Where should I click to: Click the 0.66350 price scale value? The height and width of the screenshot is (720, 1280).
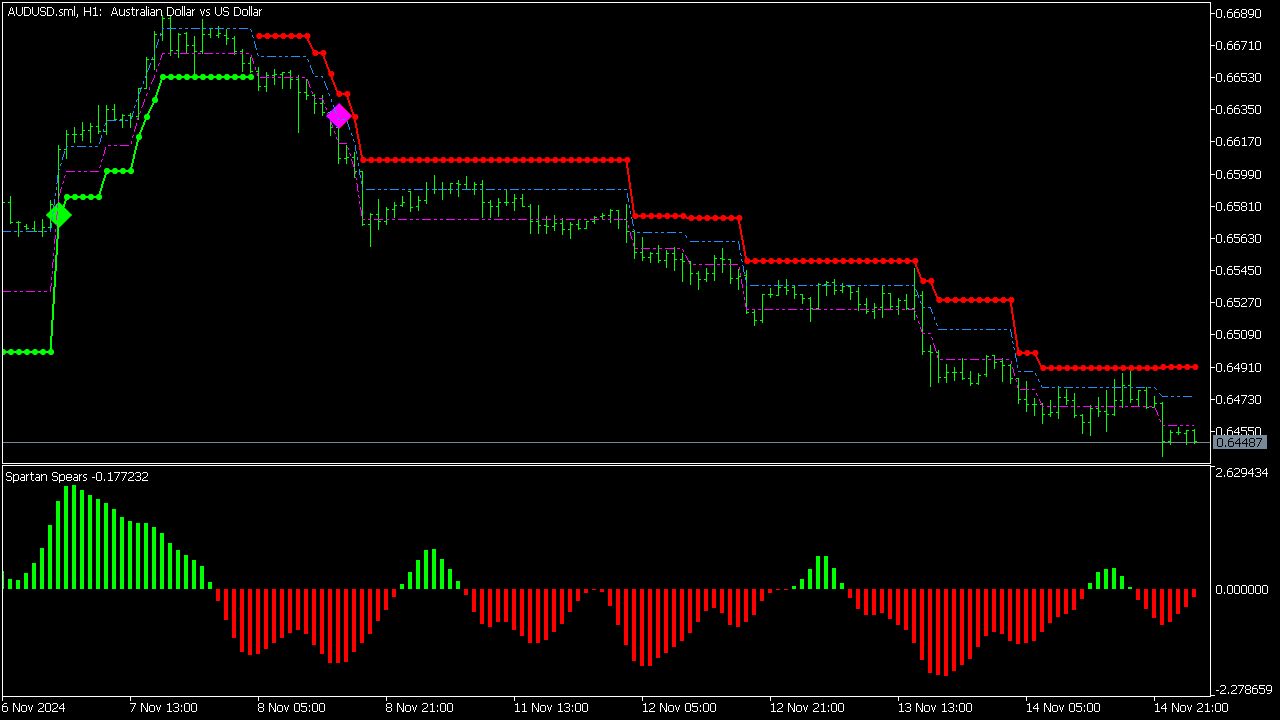1239,110
